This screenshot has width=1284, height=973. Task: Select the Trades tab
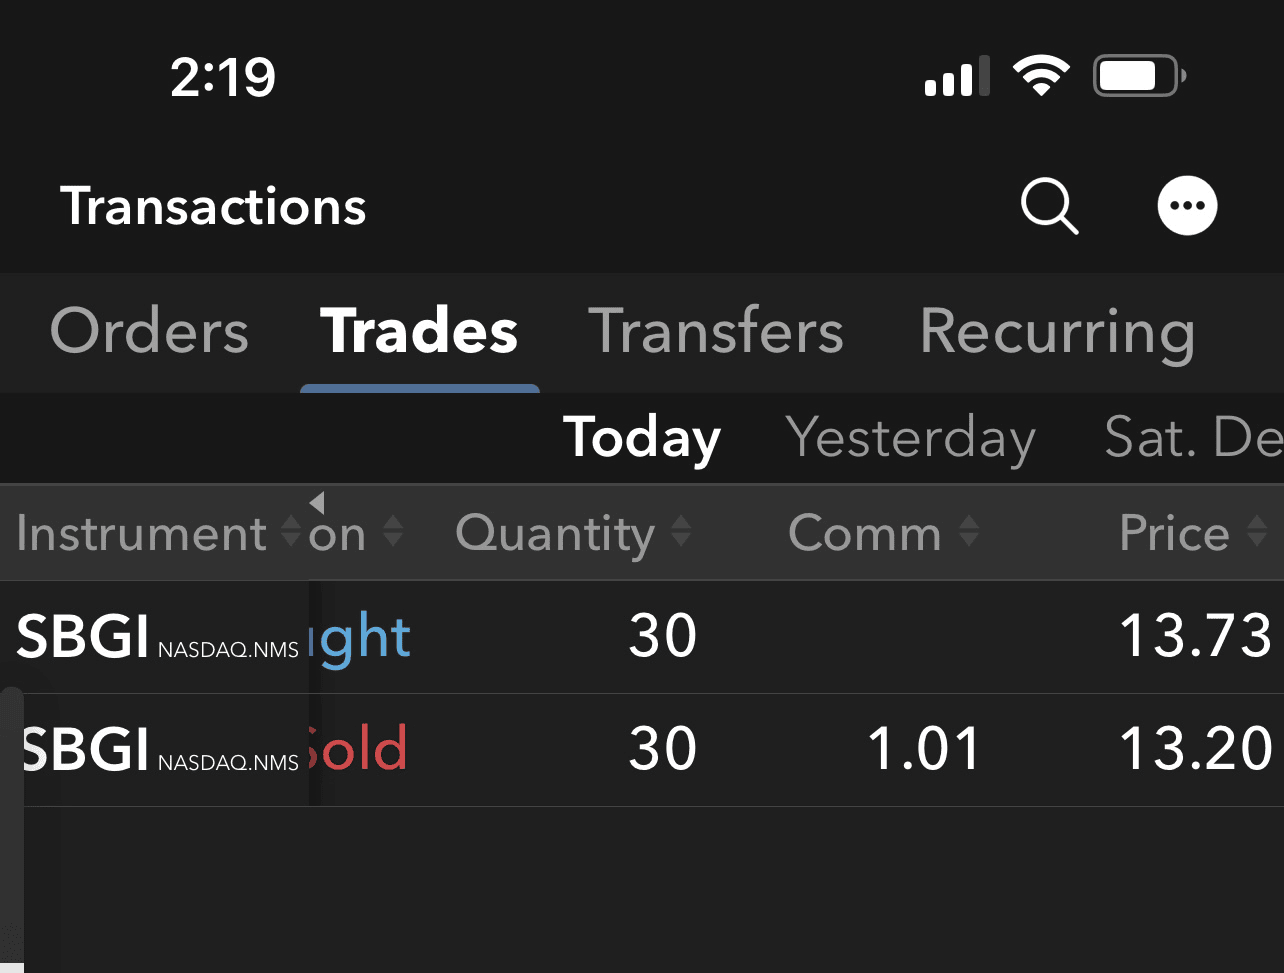tap(419, 332)
